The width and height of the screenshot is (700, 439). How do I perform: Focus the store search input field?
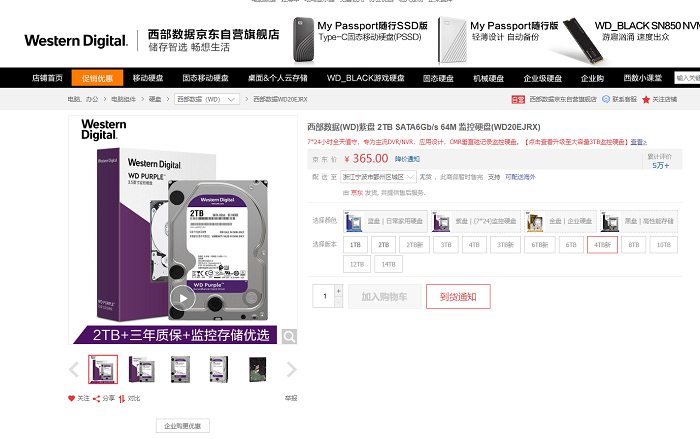pos(687,78)
